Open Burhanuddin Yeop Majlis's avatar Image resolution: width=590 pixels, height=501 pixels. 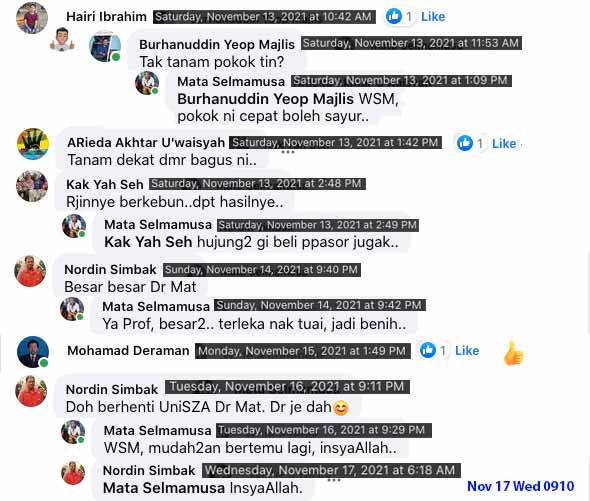[x=105, y=46]
